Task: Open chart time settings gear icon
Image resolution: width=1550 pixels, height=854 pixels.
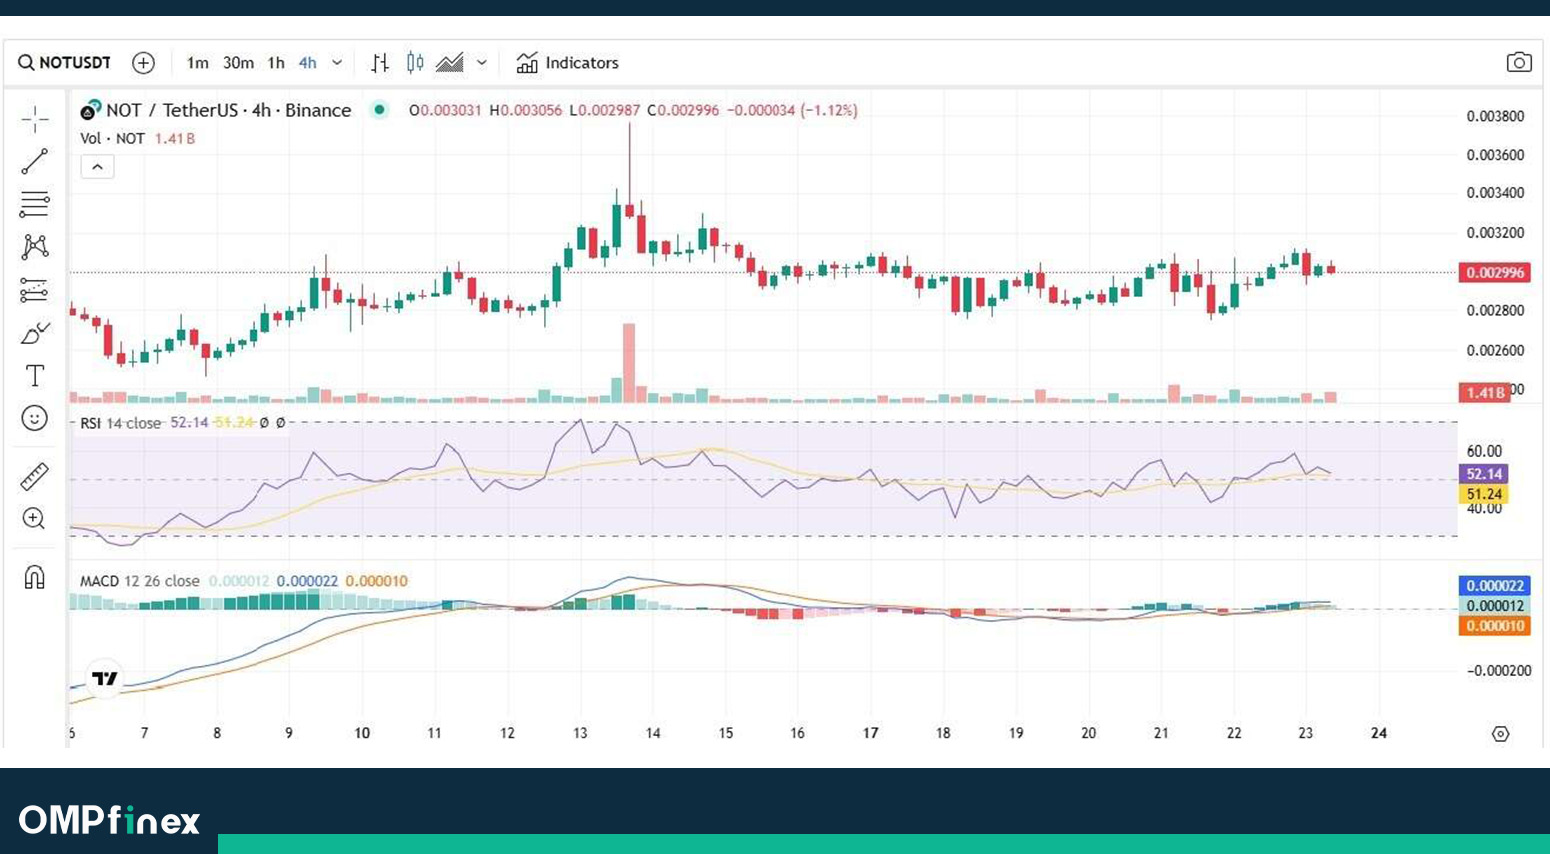Action: point(1500,734)
